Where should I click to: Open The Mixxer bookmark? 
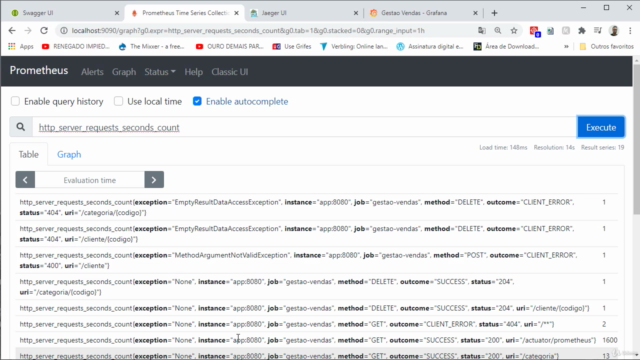pos(151,47)
